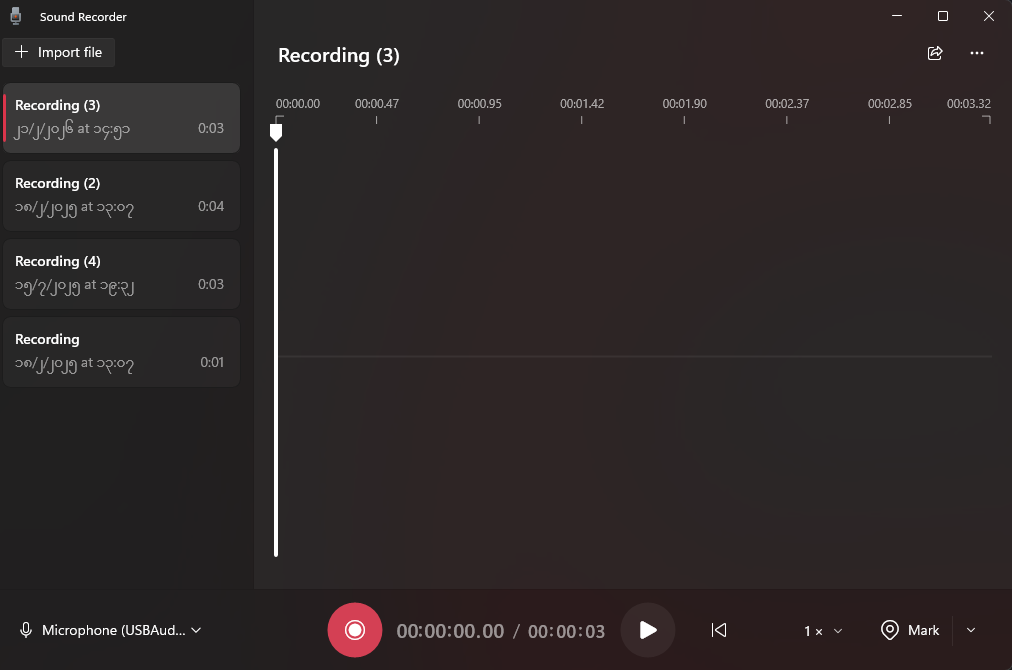Click the Recording (3) title heading
This screenshot has width=1012, height=670.
click(339, 56)
